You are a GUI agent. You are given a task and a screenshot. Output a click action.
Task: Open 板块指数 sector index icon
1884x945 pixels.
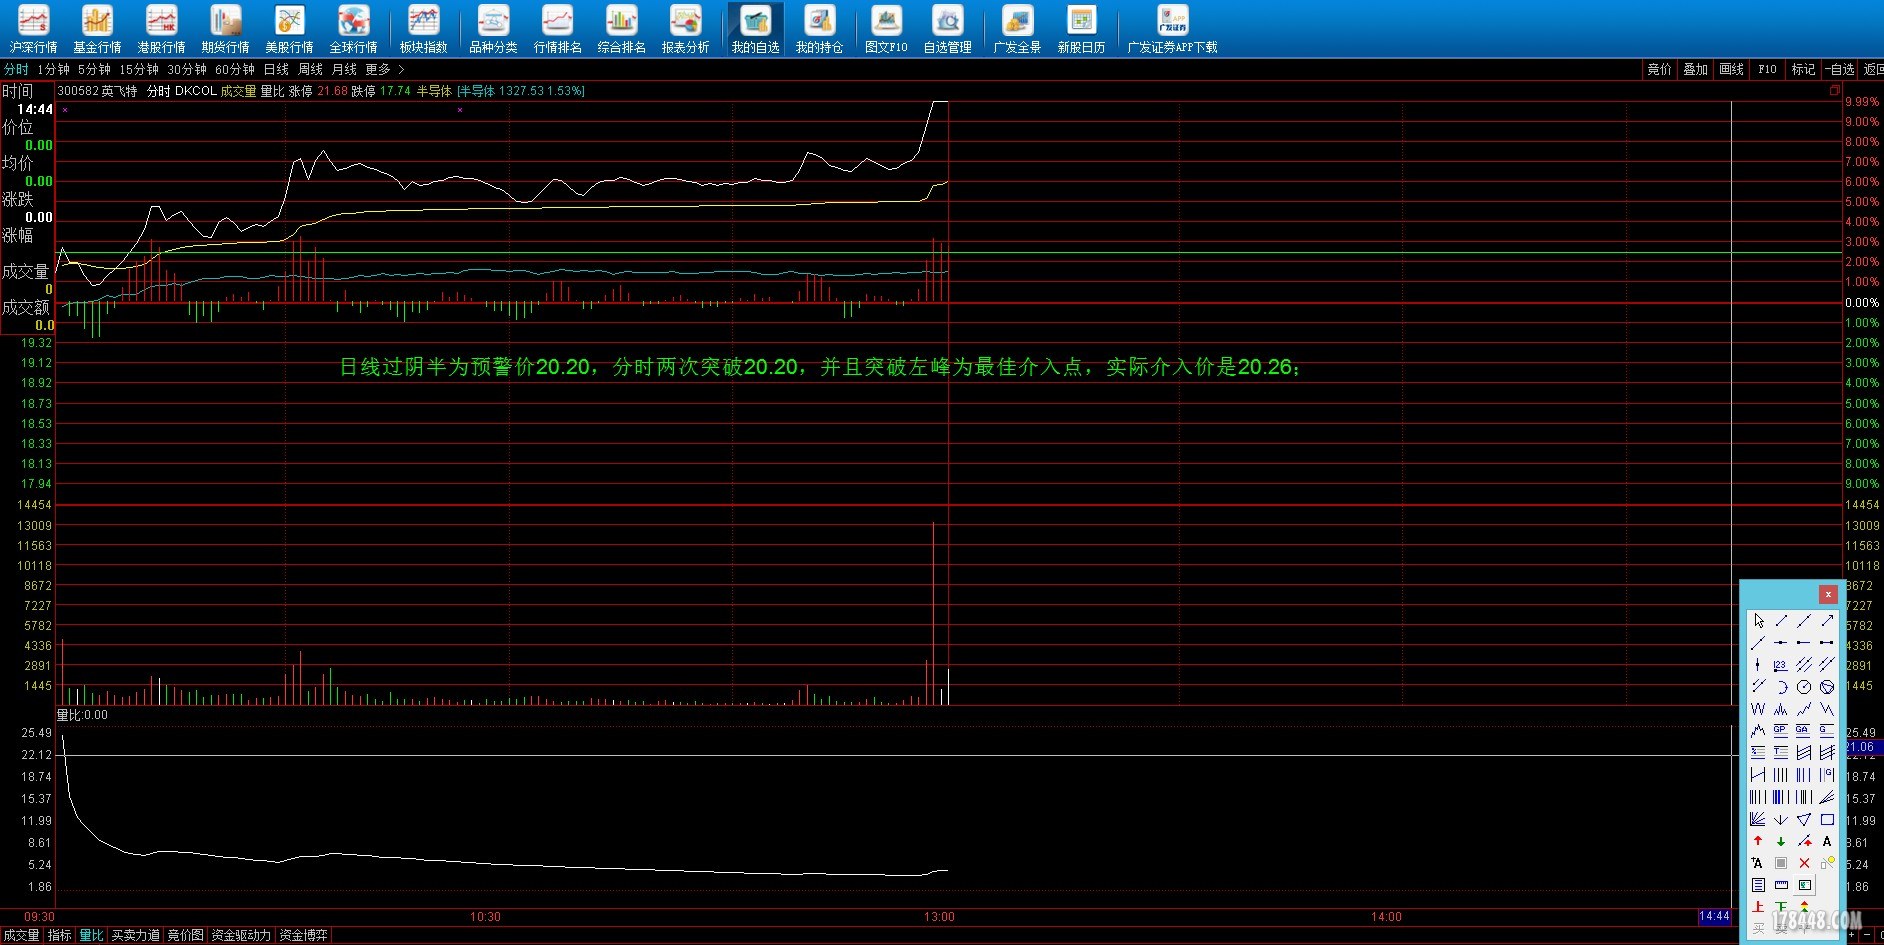pyautogui.click(x=423, y=28)
